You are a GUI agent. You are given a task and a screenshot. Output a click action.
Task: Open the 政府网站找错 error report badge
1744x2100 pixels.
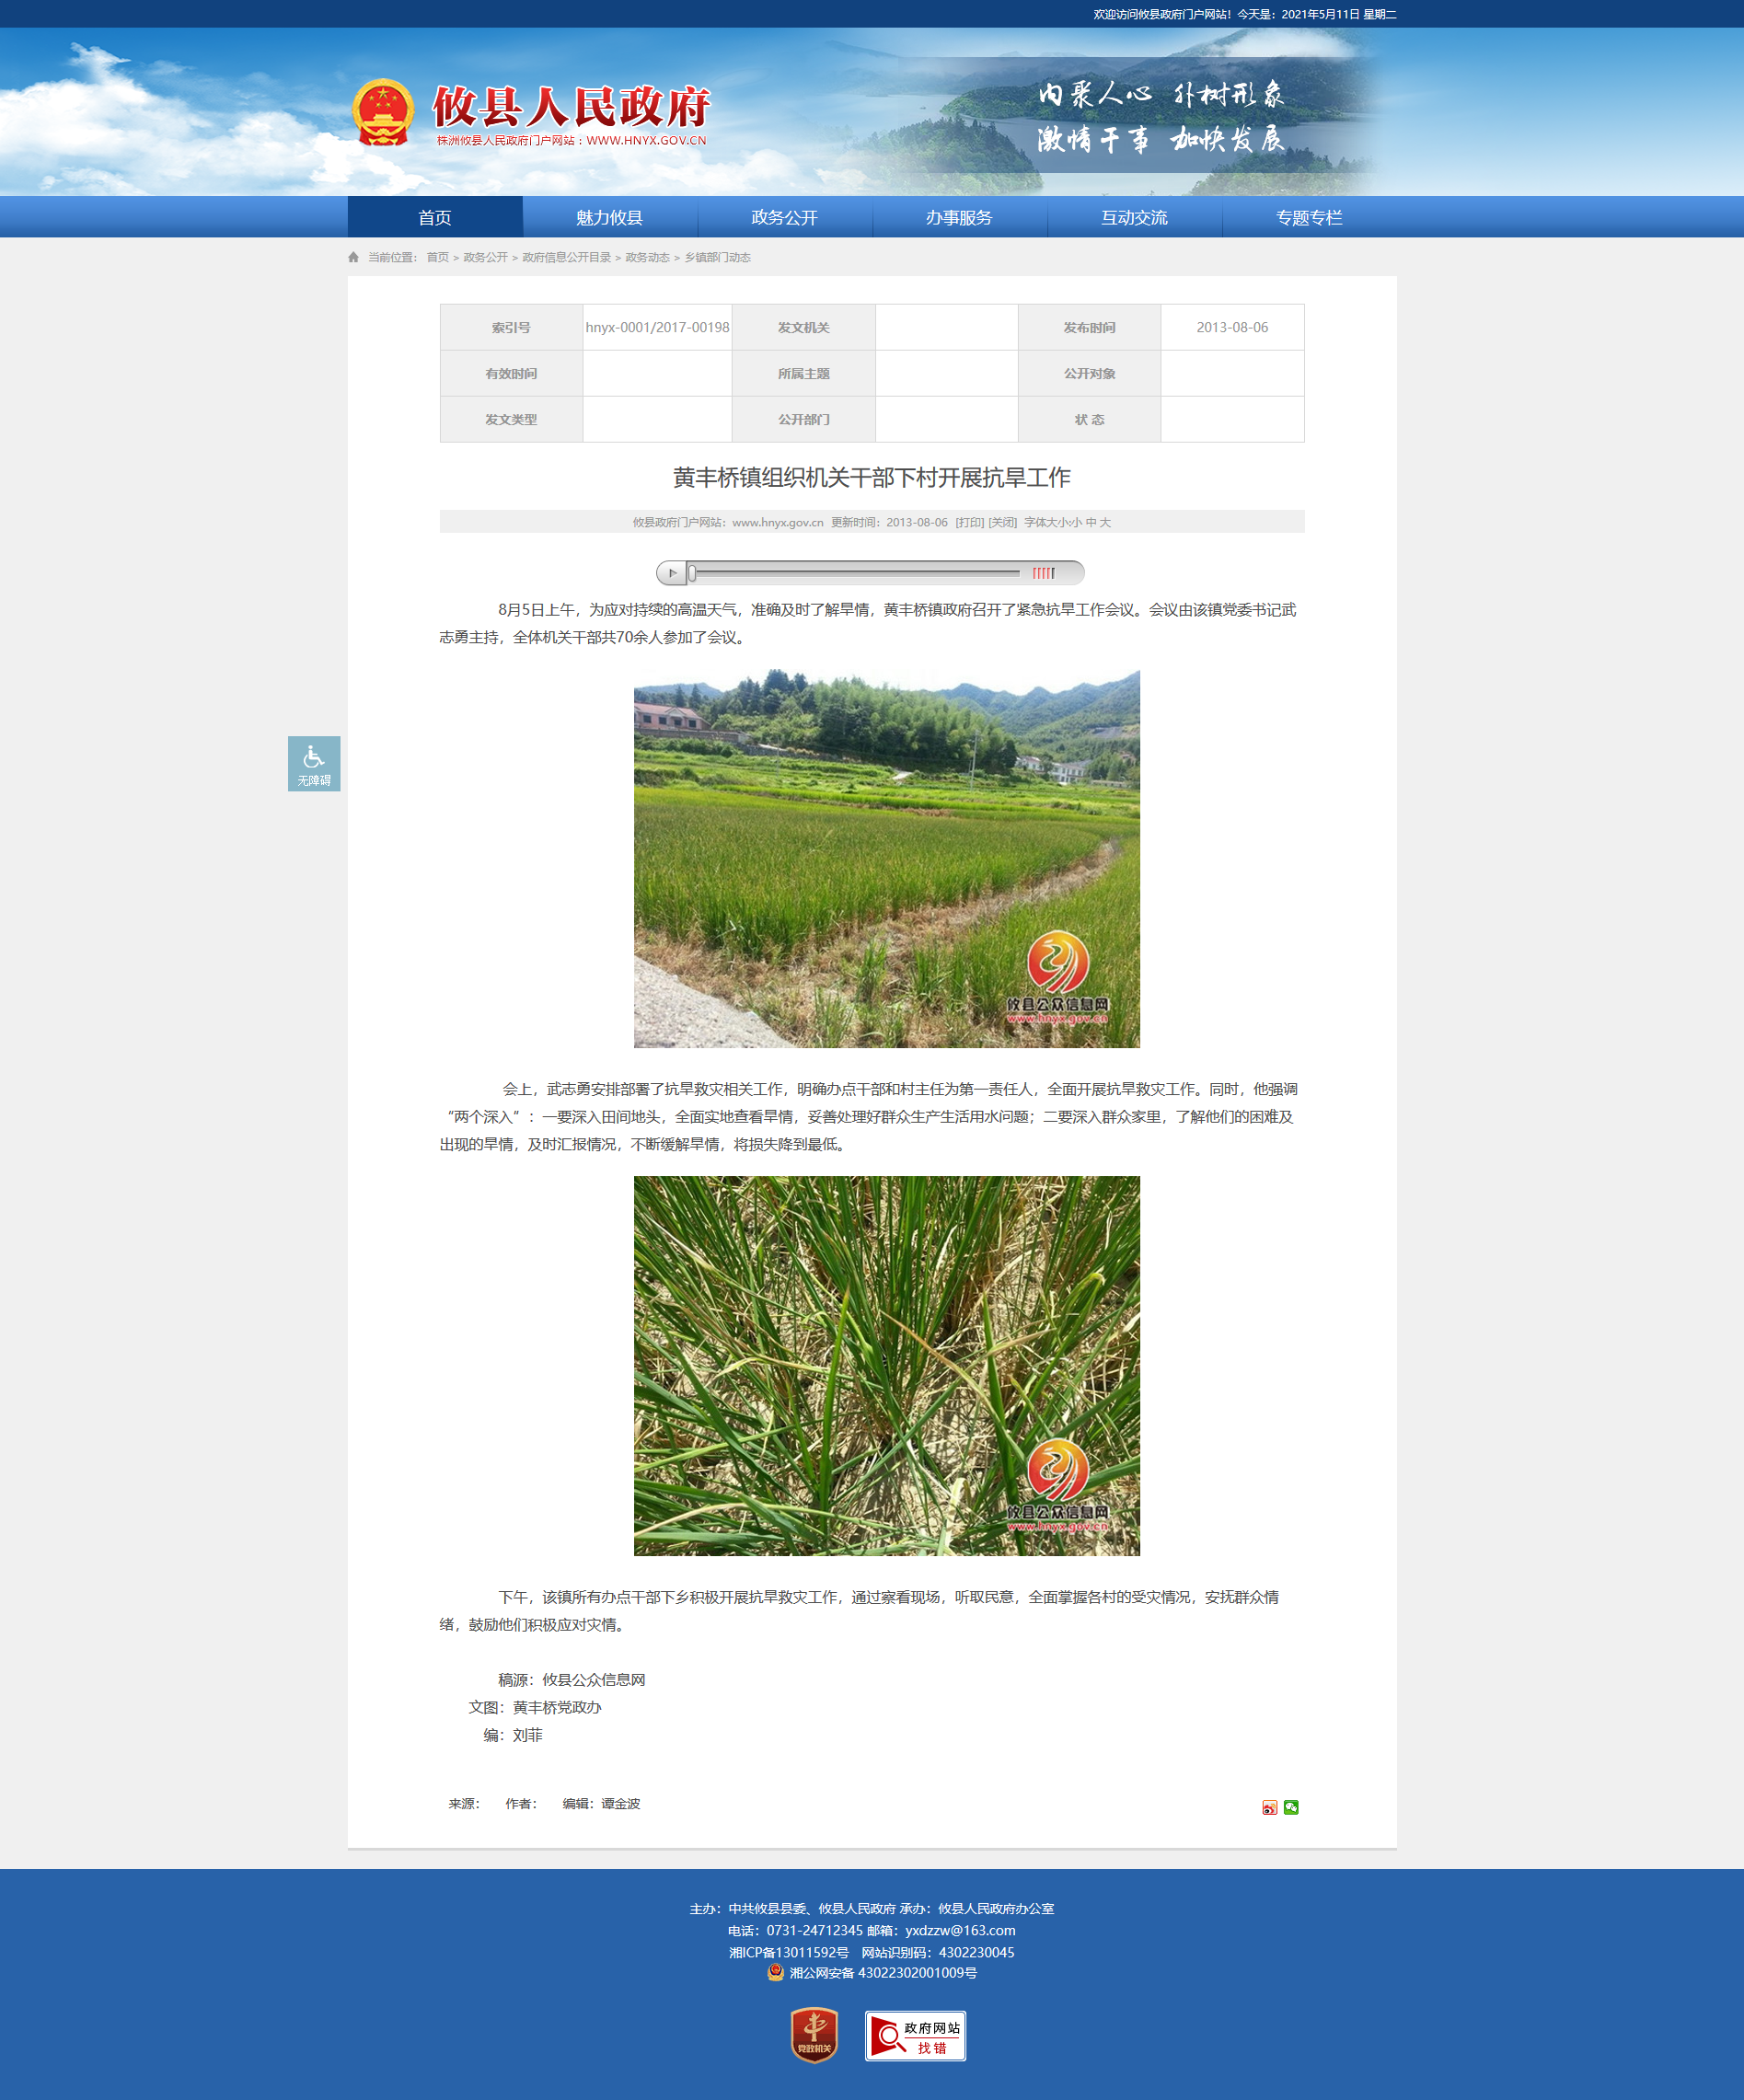915,2035
